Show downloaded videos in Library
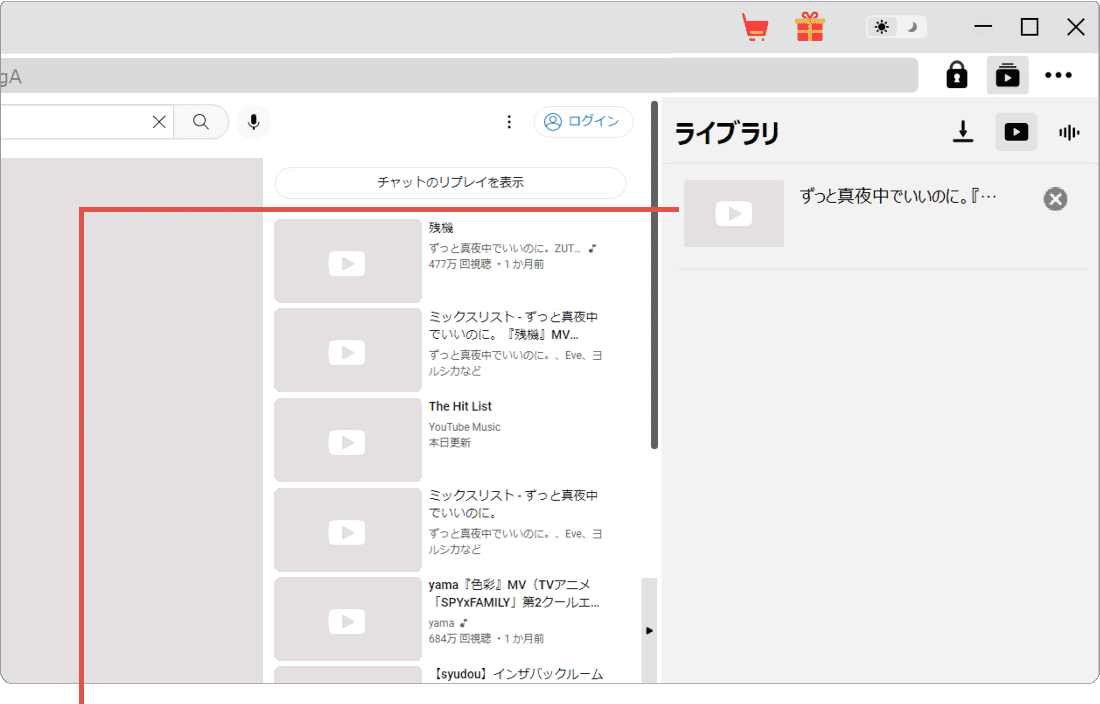 [1016, 131]
